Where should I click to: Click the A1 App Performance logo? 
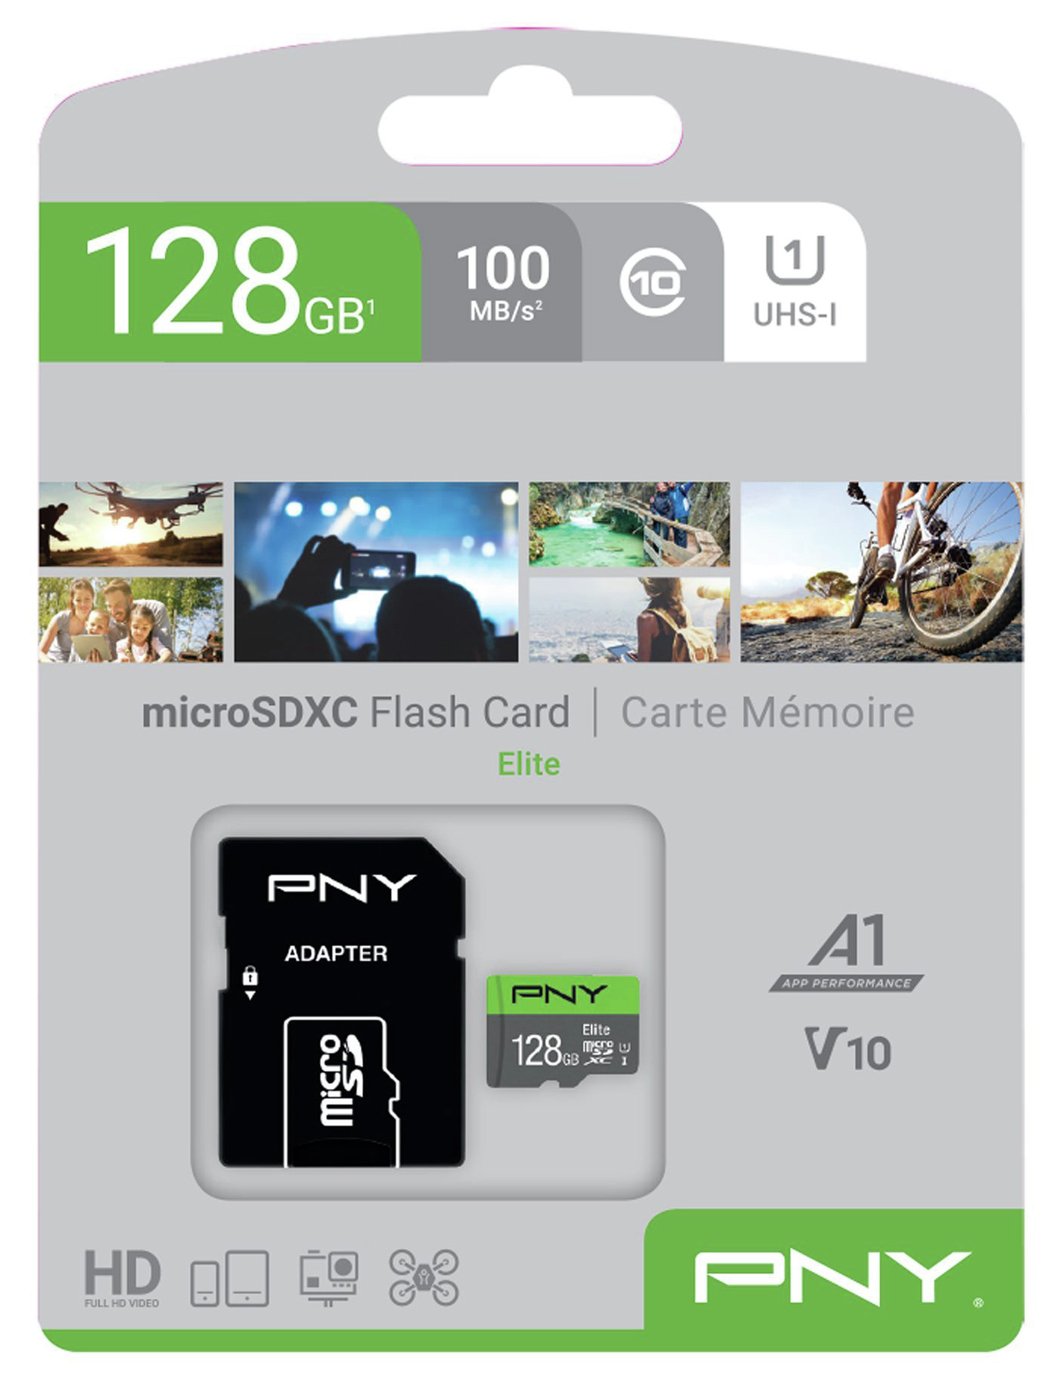pyautogui.click(x=846, y=952)
